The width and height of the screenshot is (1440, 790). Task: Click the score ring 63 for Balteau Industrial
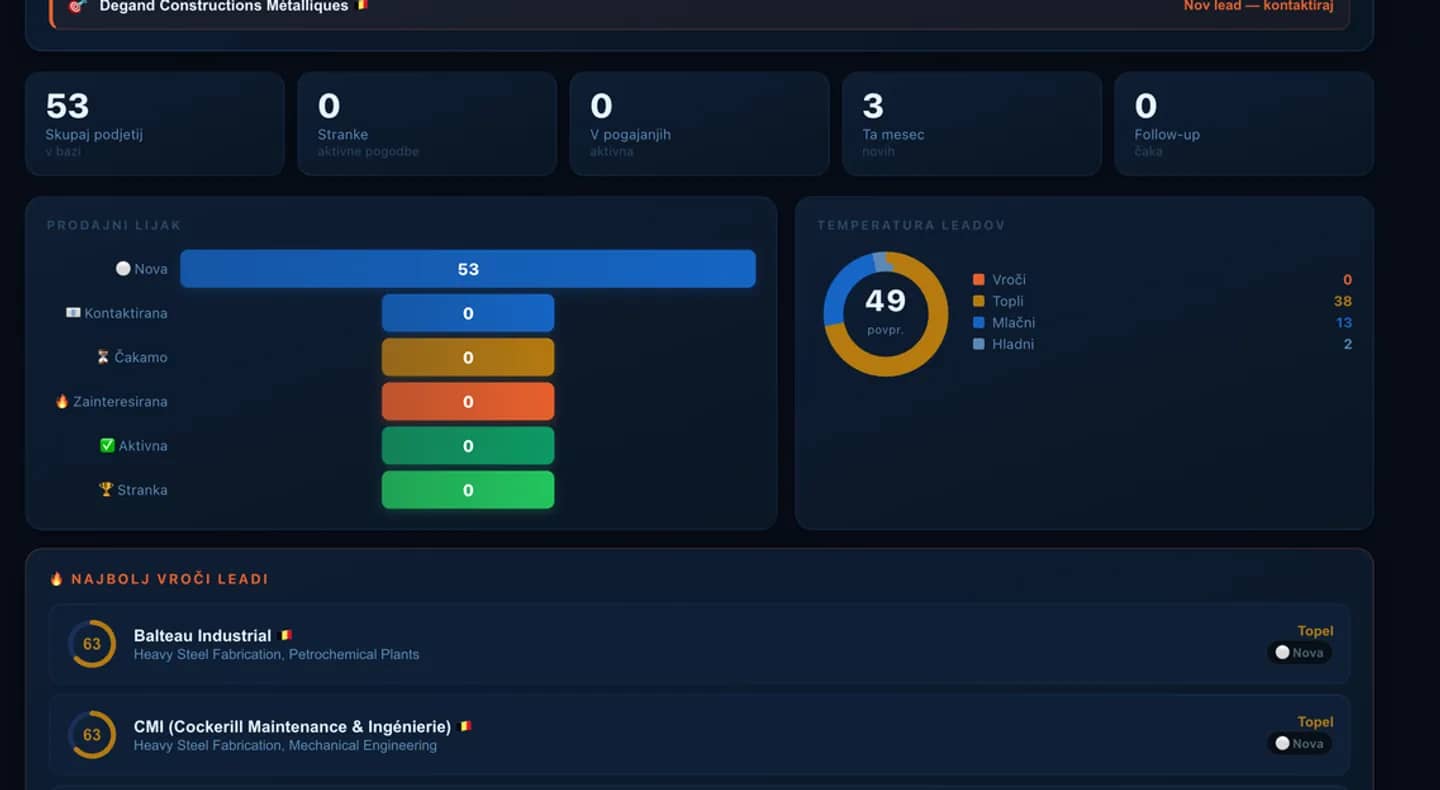point(92,644)
